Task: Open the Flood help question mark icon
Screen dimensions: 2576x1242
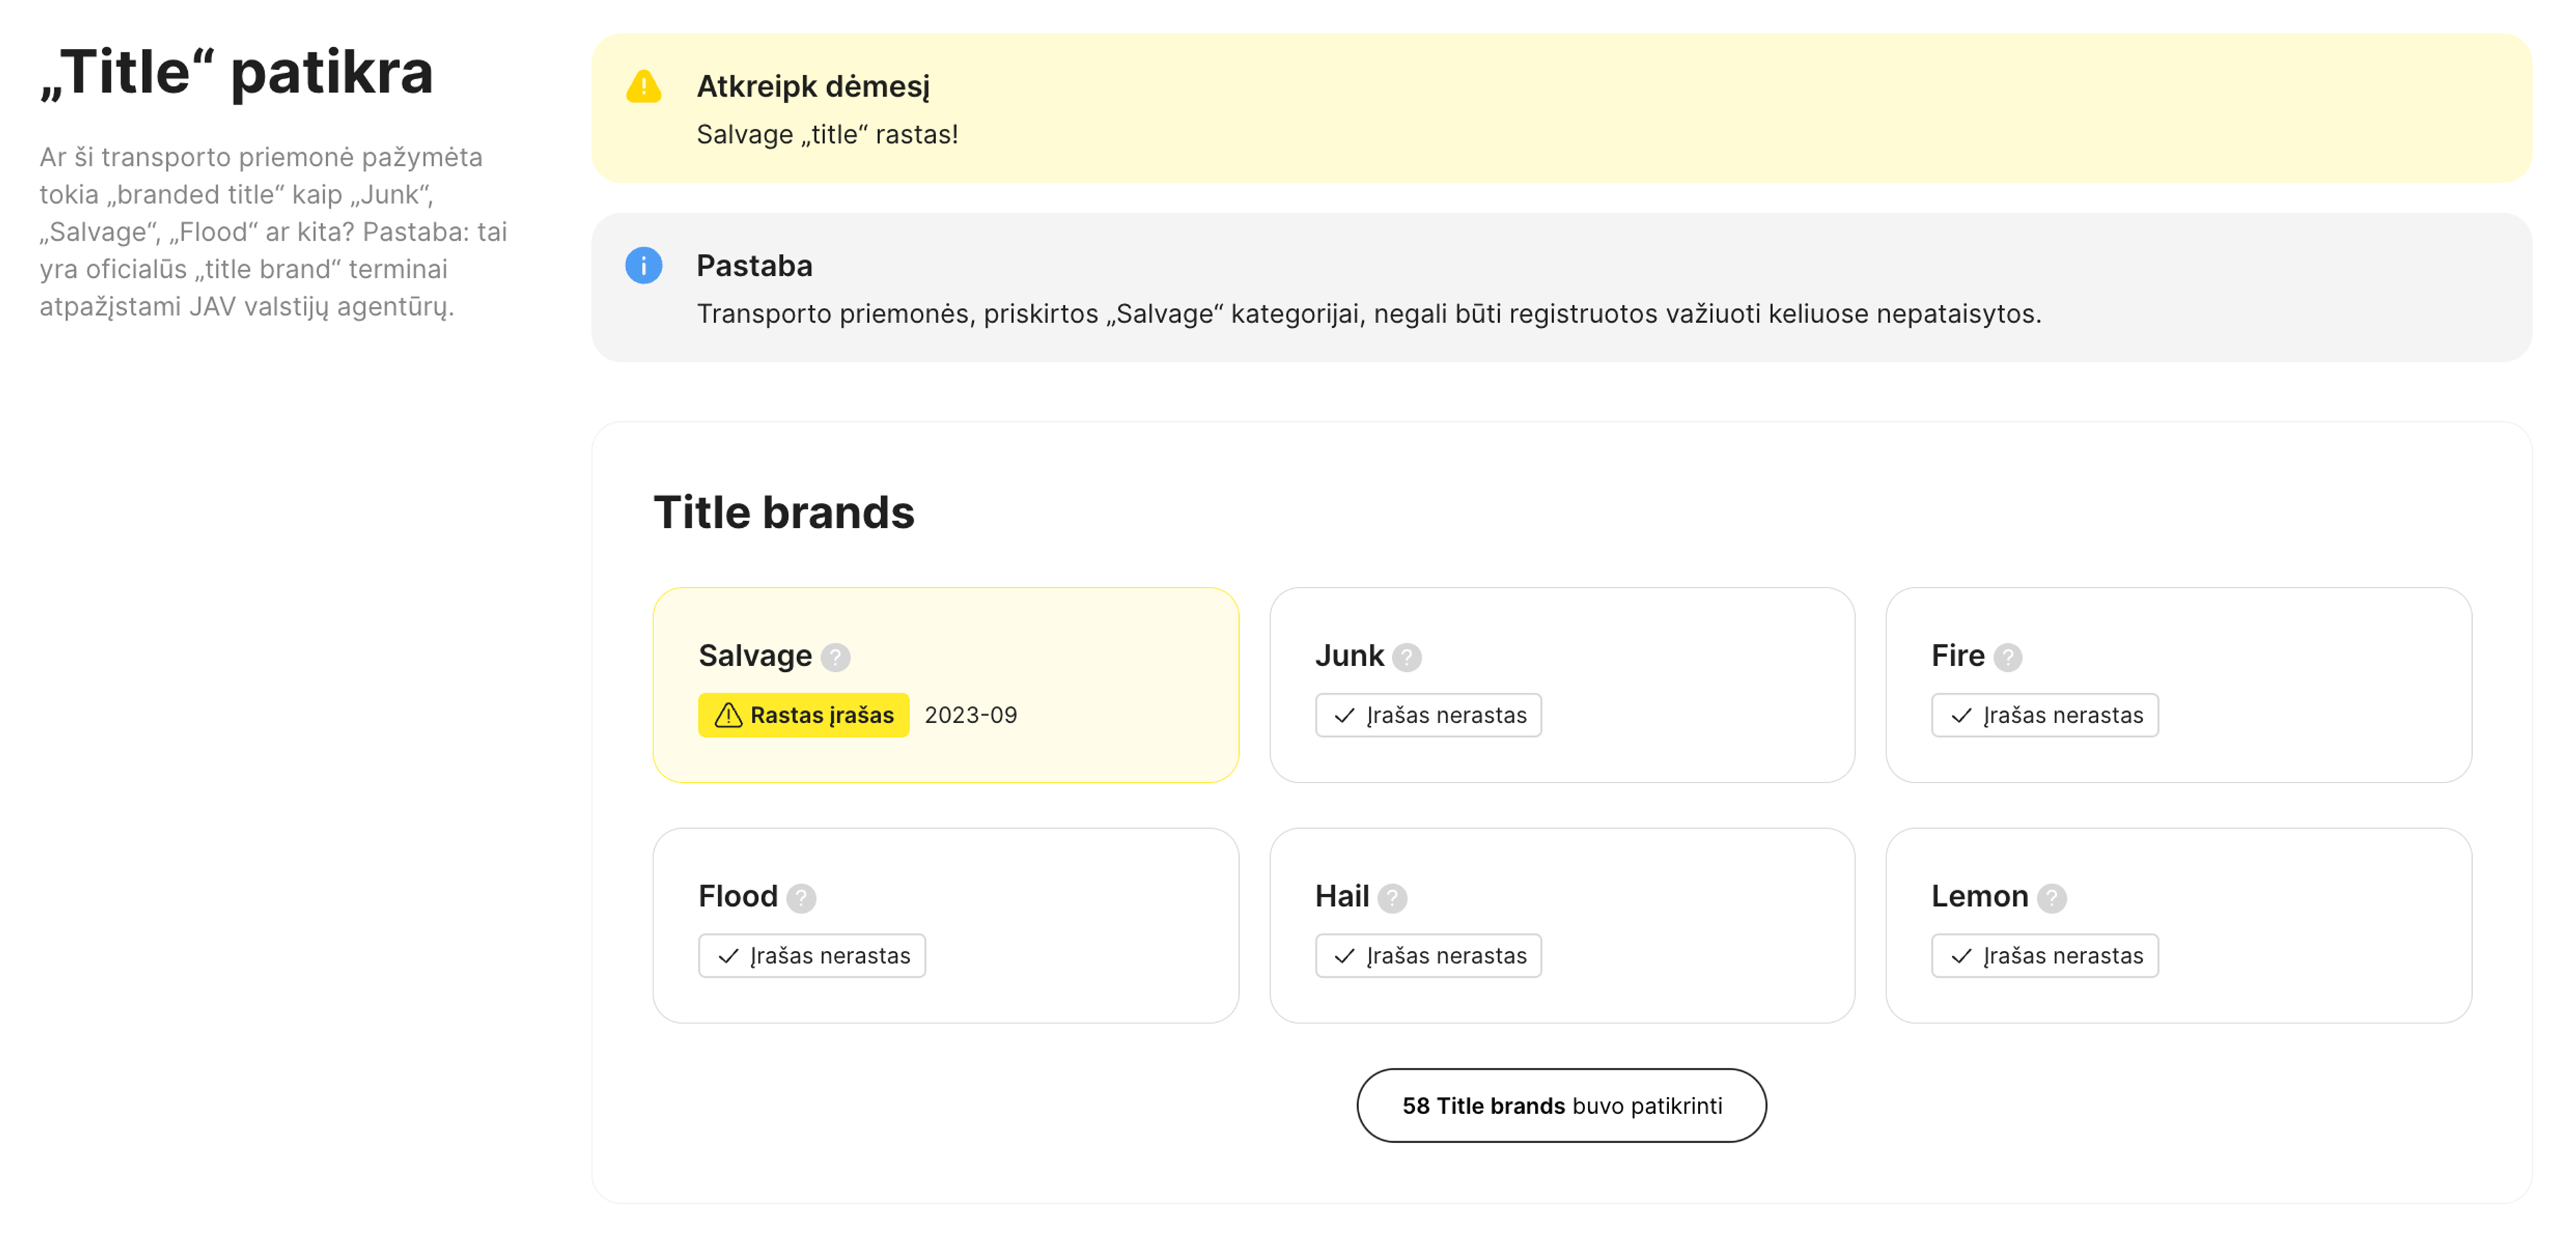Action: click(802, 897)
